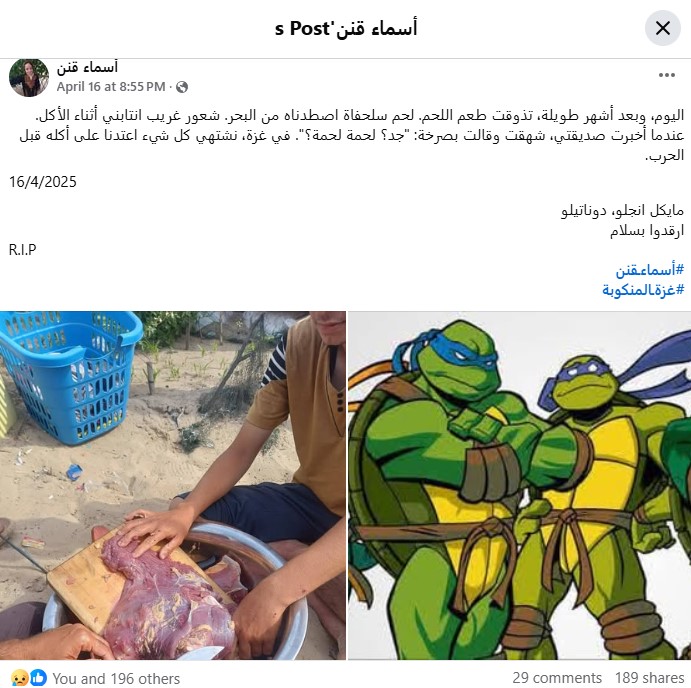
Task: Open the #أسماء_قنن hashtag
Action: (x=650, y=269)
